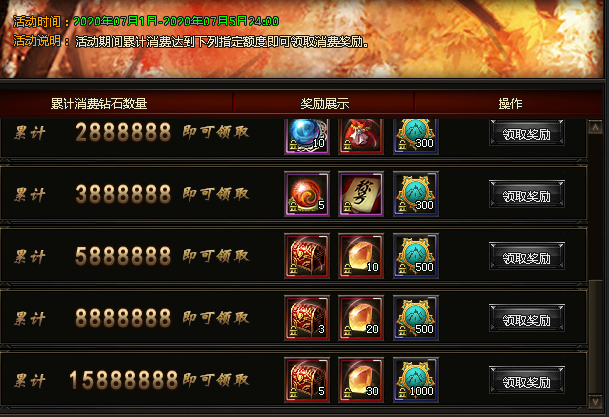
Task: Claim the reward for 15888888 diamonds spent
Action: 527,381
